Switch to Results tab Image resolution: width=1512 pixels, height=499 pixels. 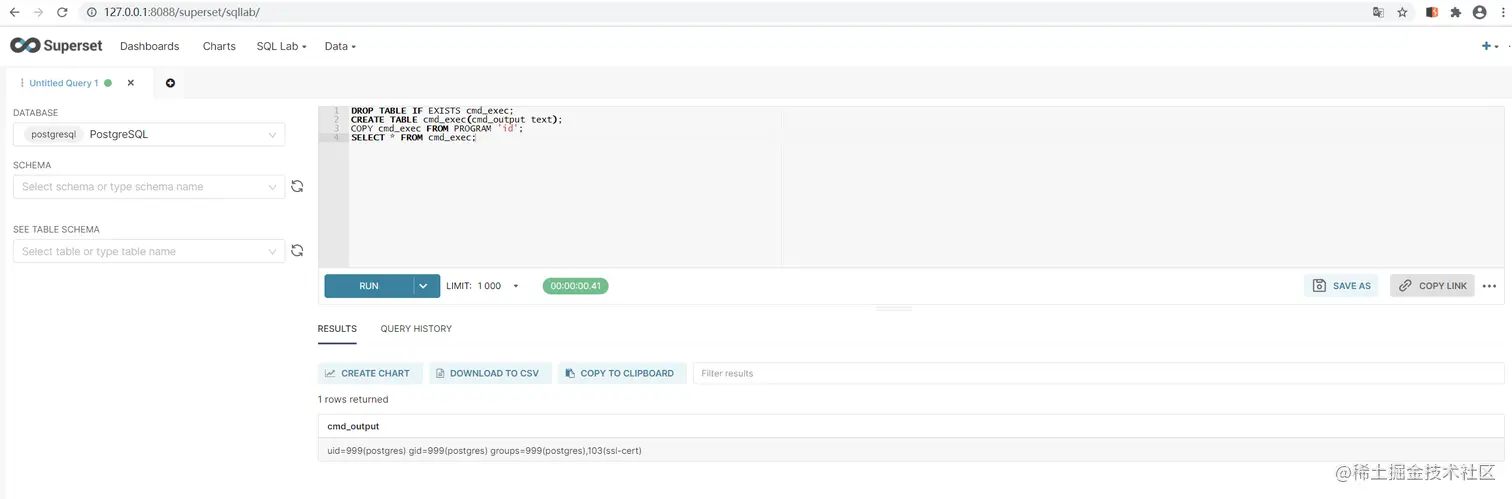337,328
